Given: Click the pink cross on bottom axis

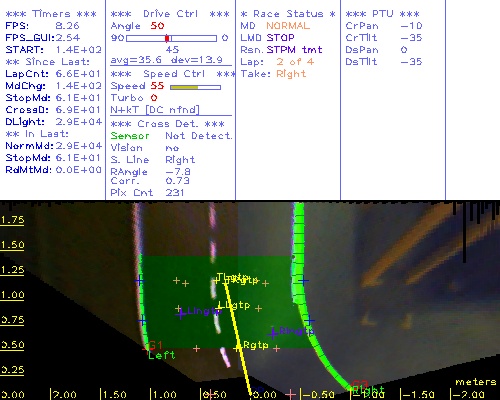Looking at the screenshot, I should (290, 394).
